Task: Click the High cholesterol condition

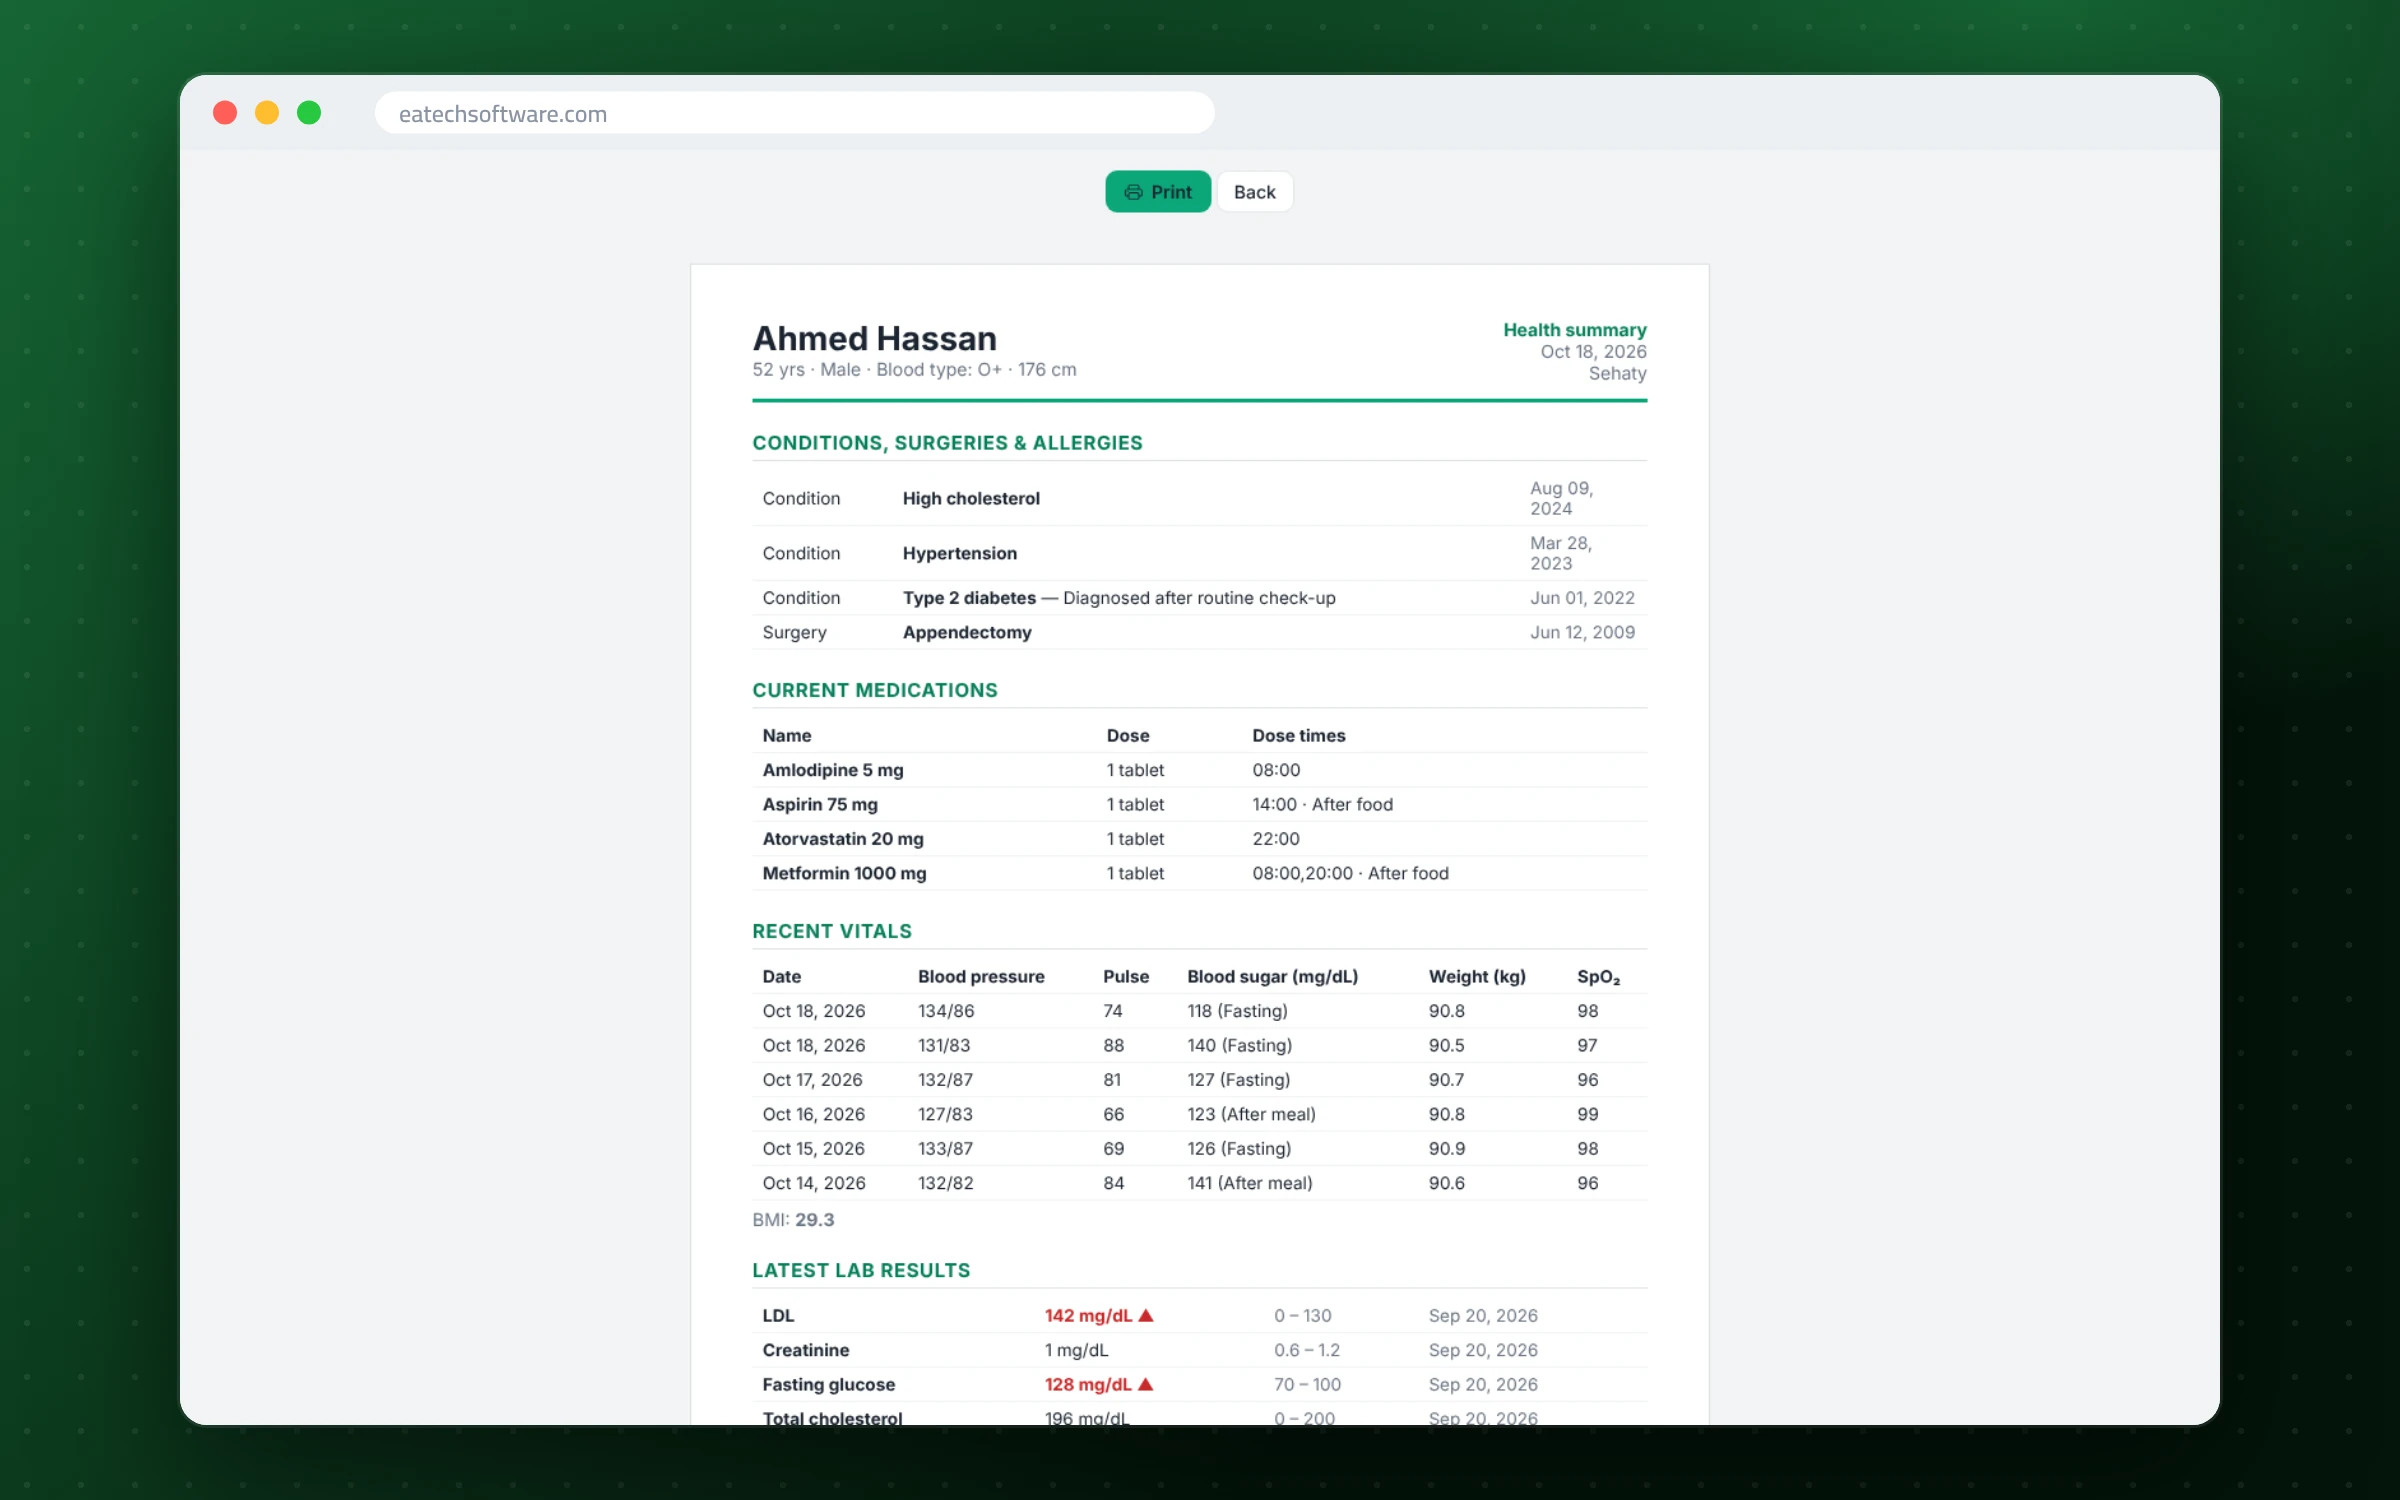Action: point(971,499)
